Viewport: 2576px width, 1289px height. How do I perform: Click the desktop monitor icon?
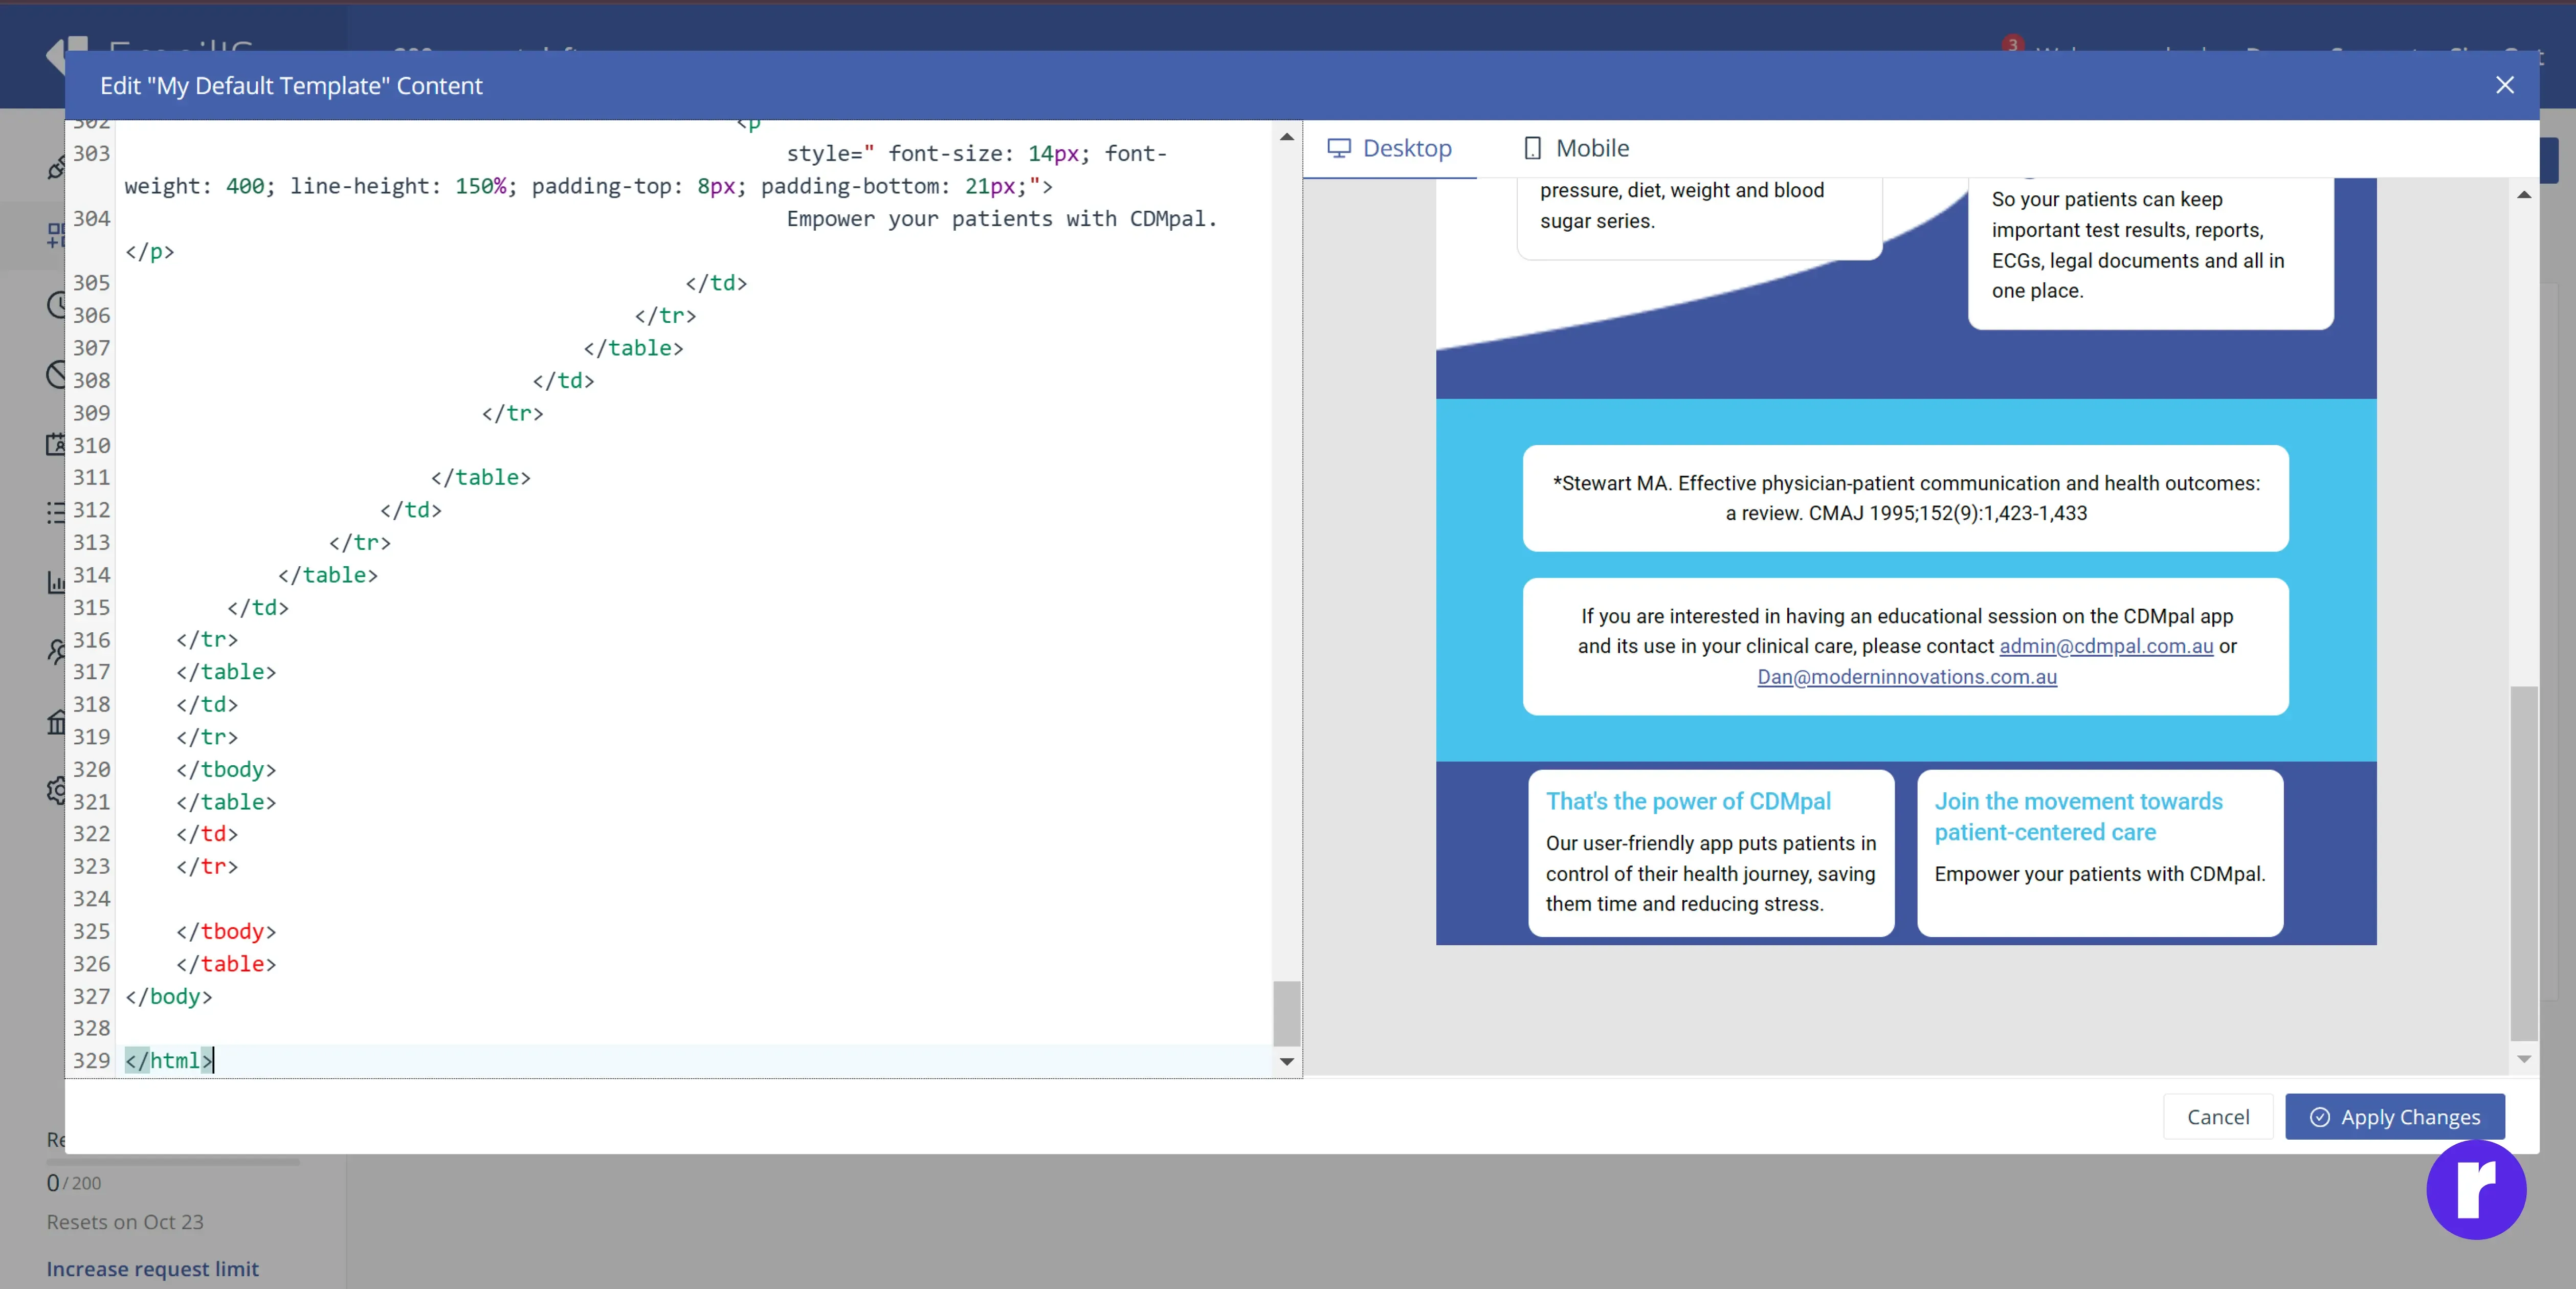pos(1338,148)
